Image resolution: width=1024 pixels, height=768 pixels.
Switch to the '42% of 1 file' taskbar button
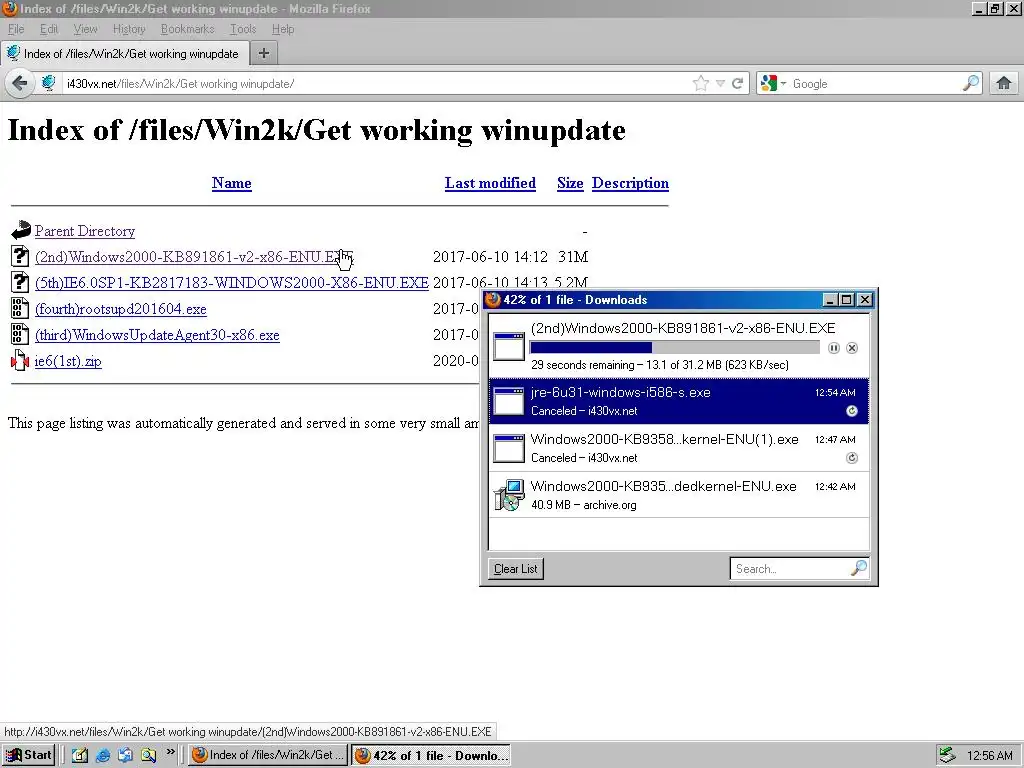[x=431, y=755]
